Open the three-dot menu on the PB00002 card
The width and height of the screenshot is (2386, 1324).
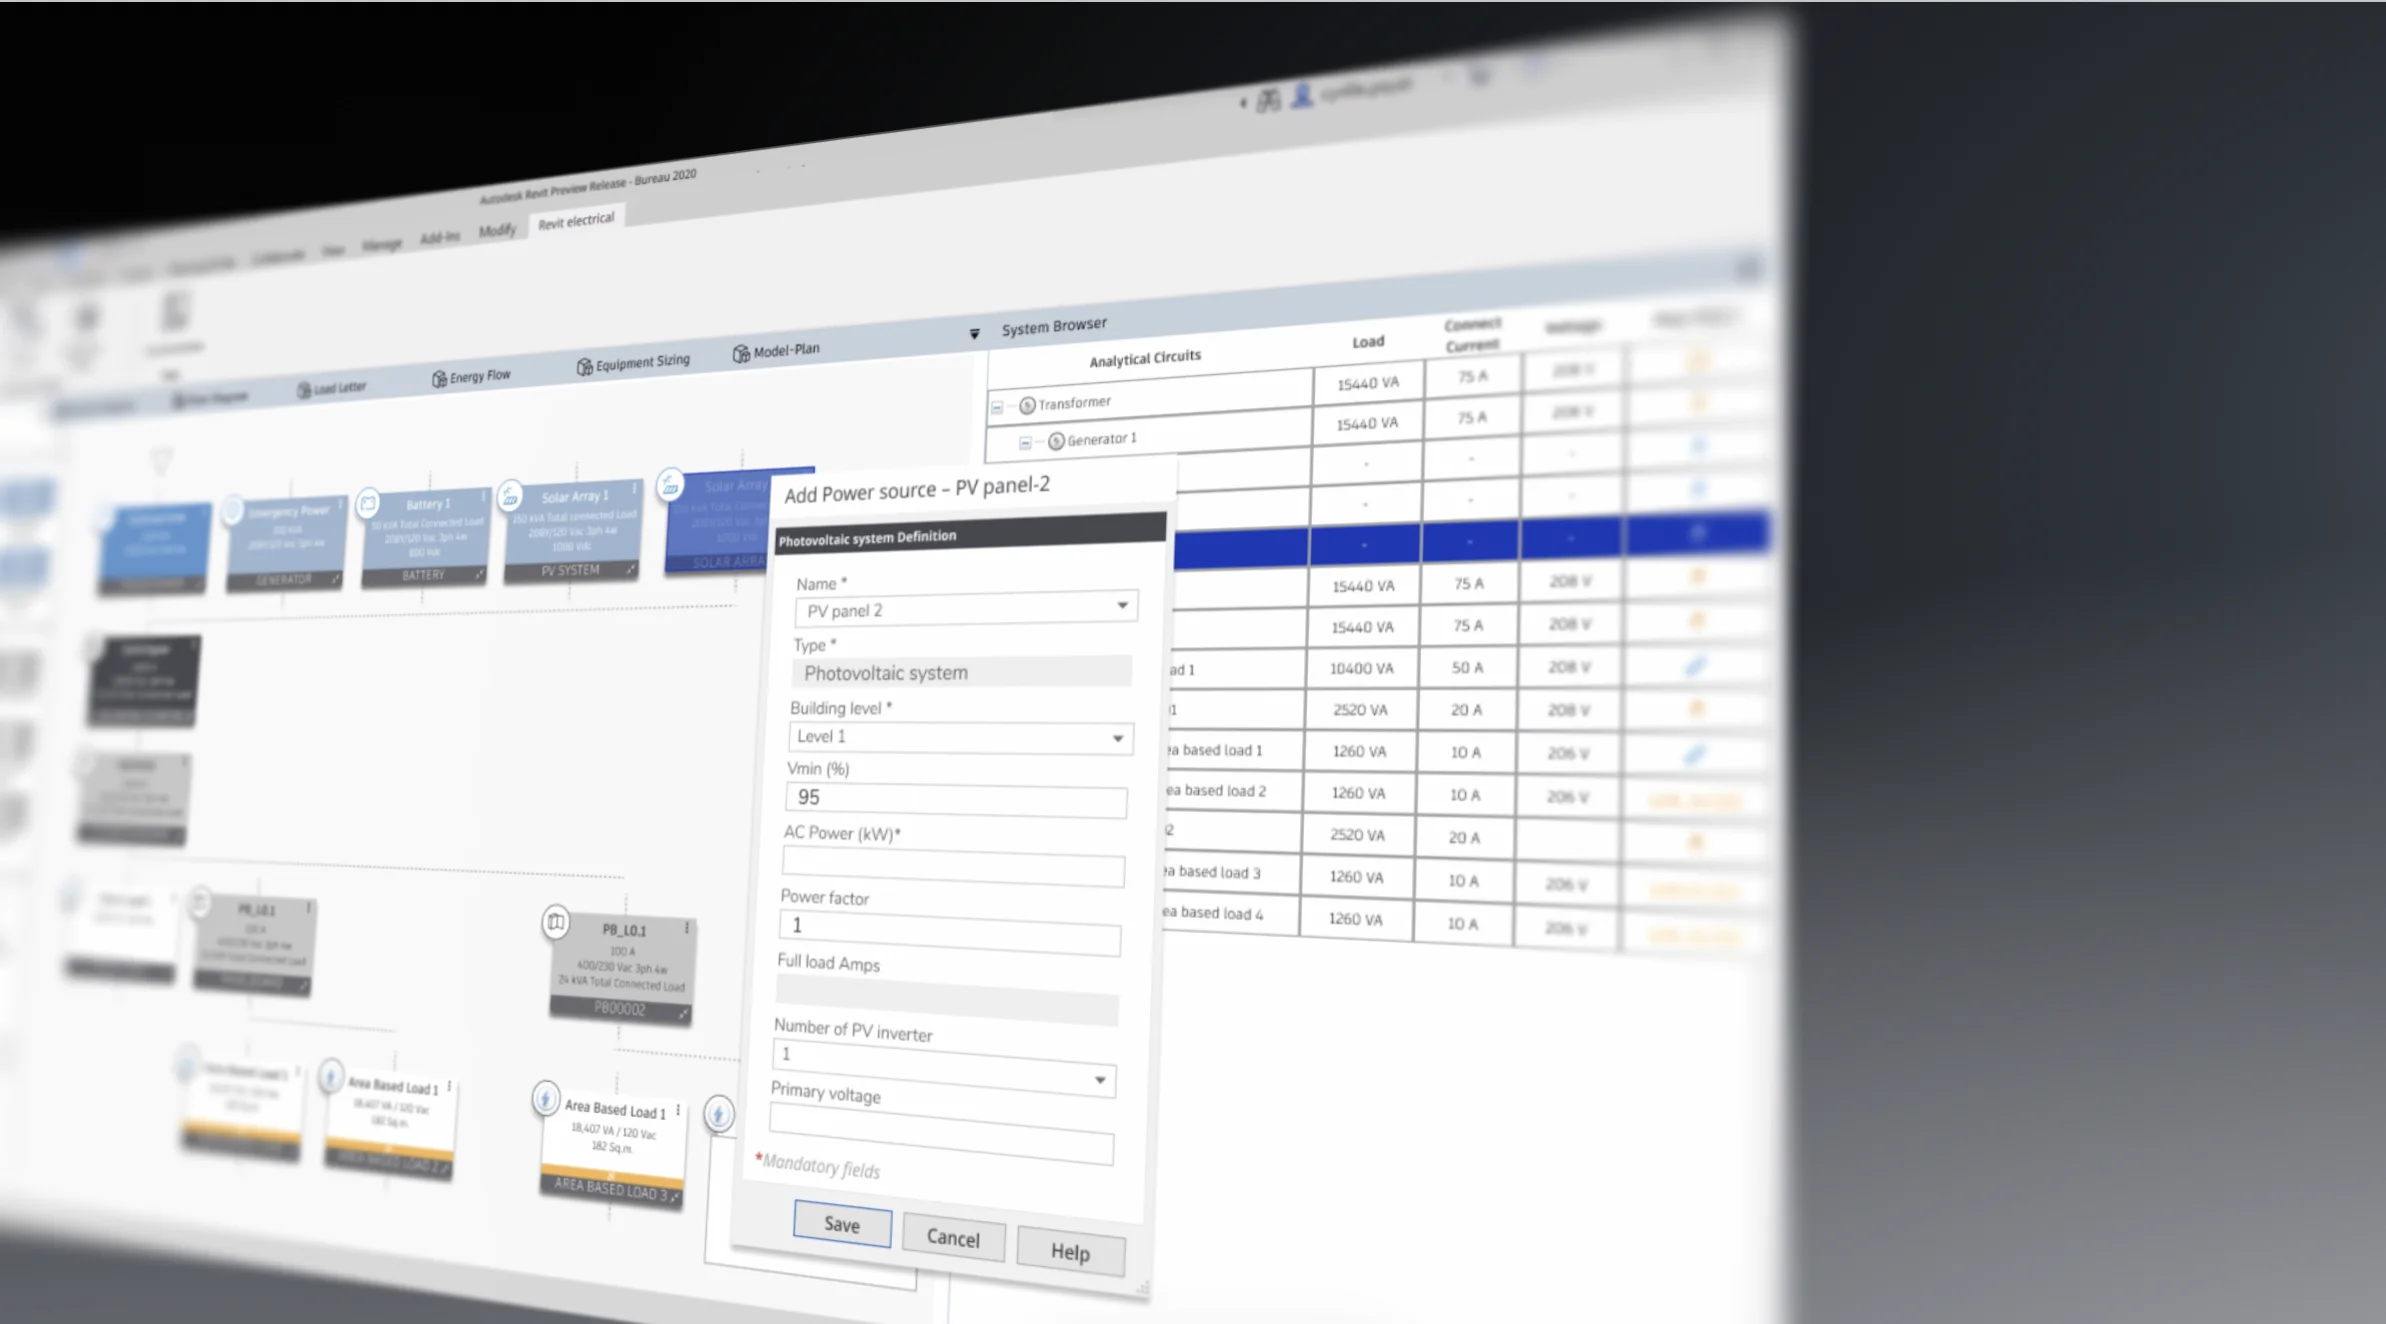pos(687,928)
